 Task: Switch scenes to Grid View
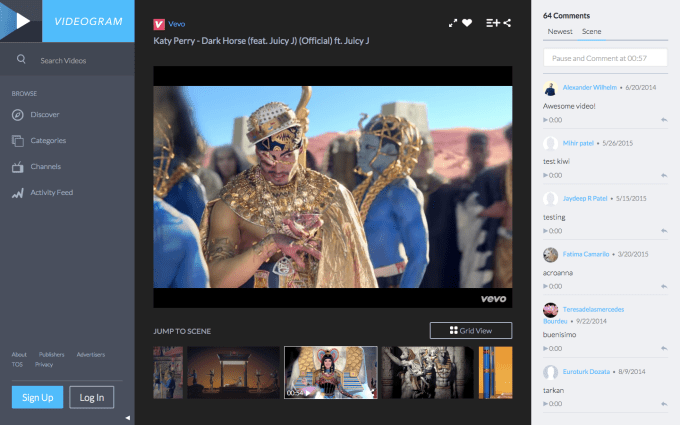(x=471, y=330)
